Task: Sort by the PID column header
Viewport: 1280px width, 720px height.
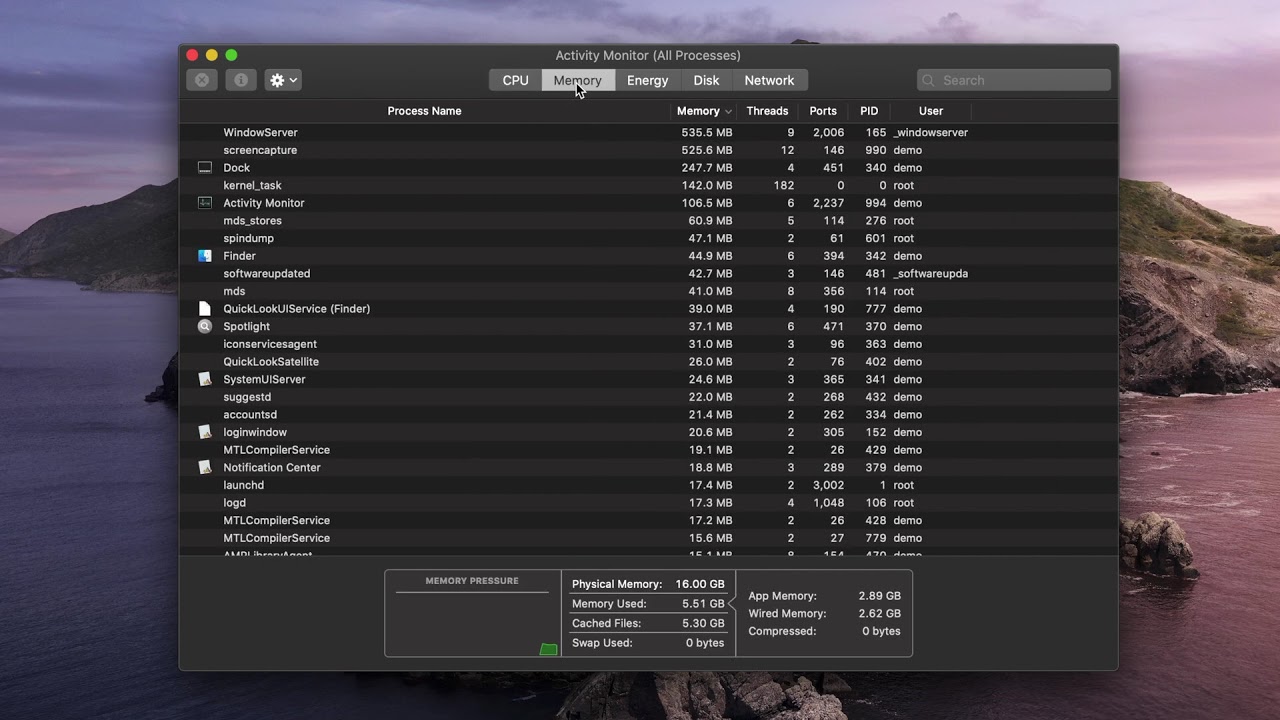Action: pyautogui.click(x=869, y=111)
